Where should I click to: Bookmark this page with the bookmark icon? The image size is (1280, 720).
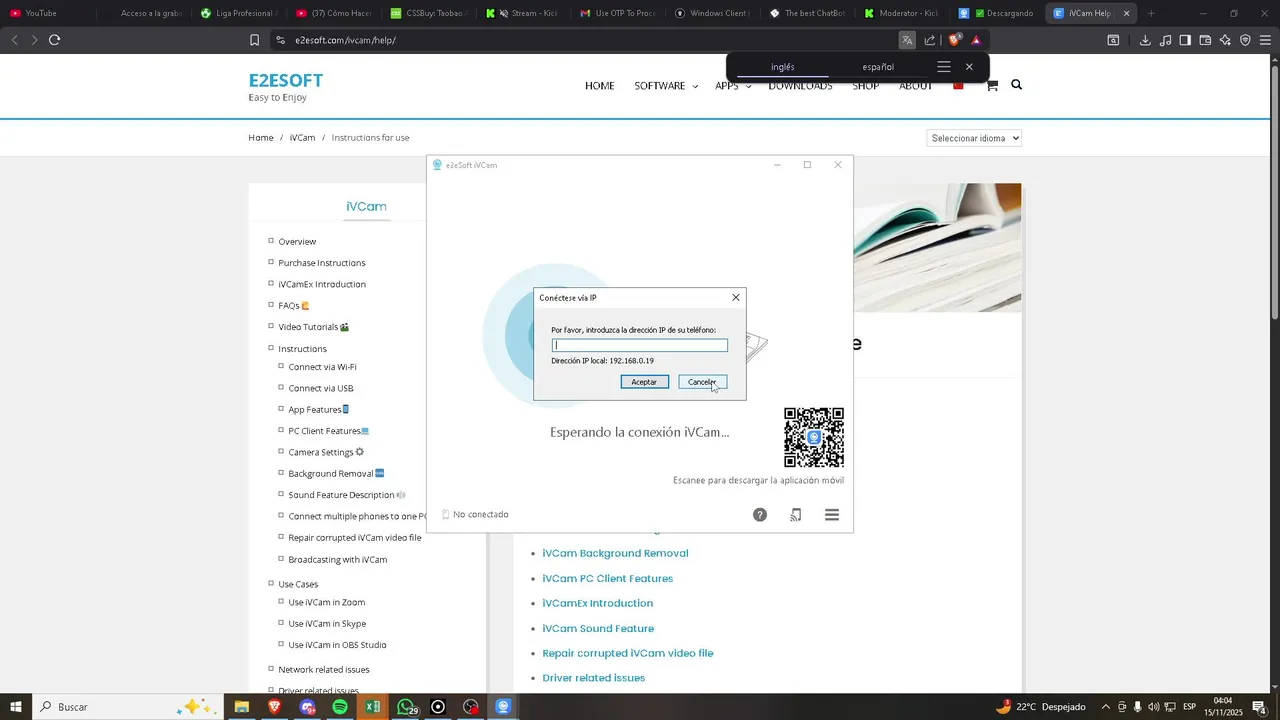[x=254, y=40]
